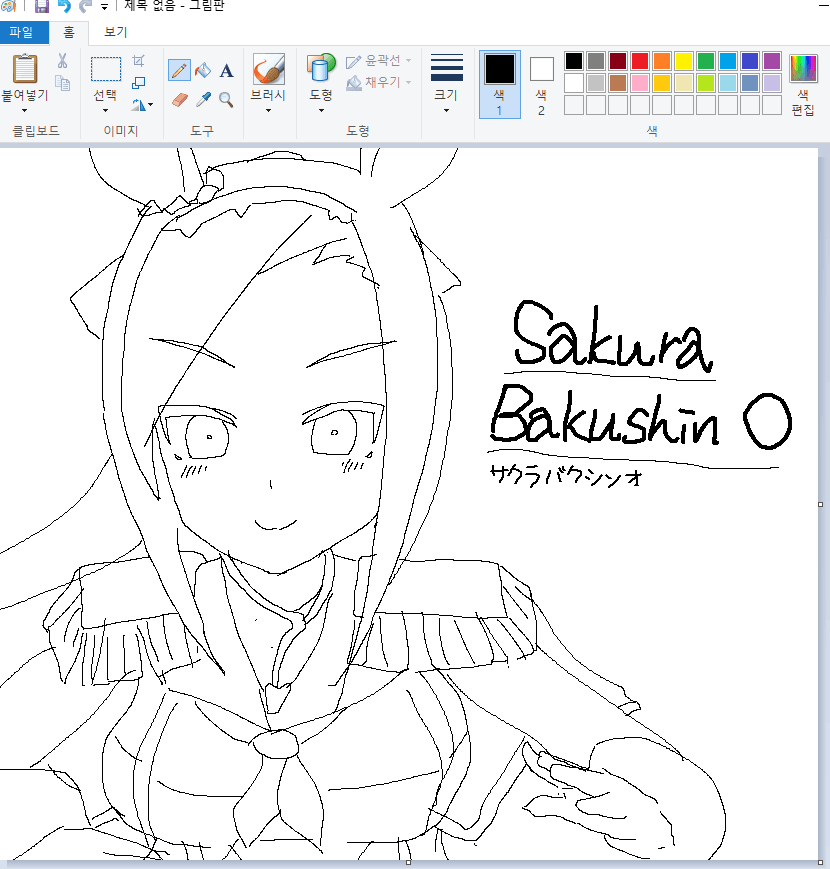Screen dimensions: 830x869
Task: Click the Save icon in quick access toolbar
Action: click(42, 6)
